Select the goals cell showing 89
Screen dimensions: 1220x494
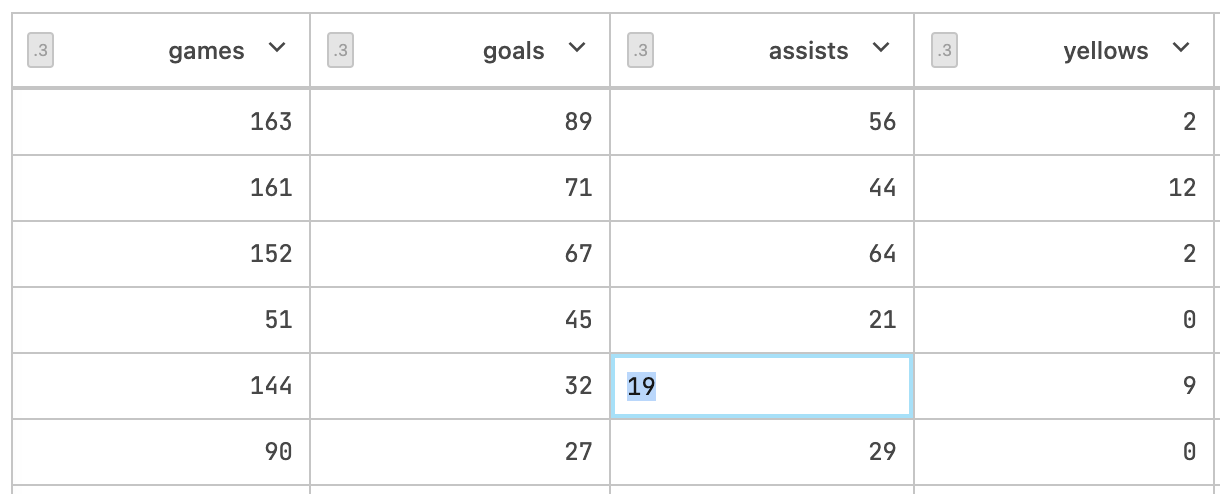578,122
